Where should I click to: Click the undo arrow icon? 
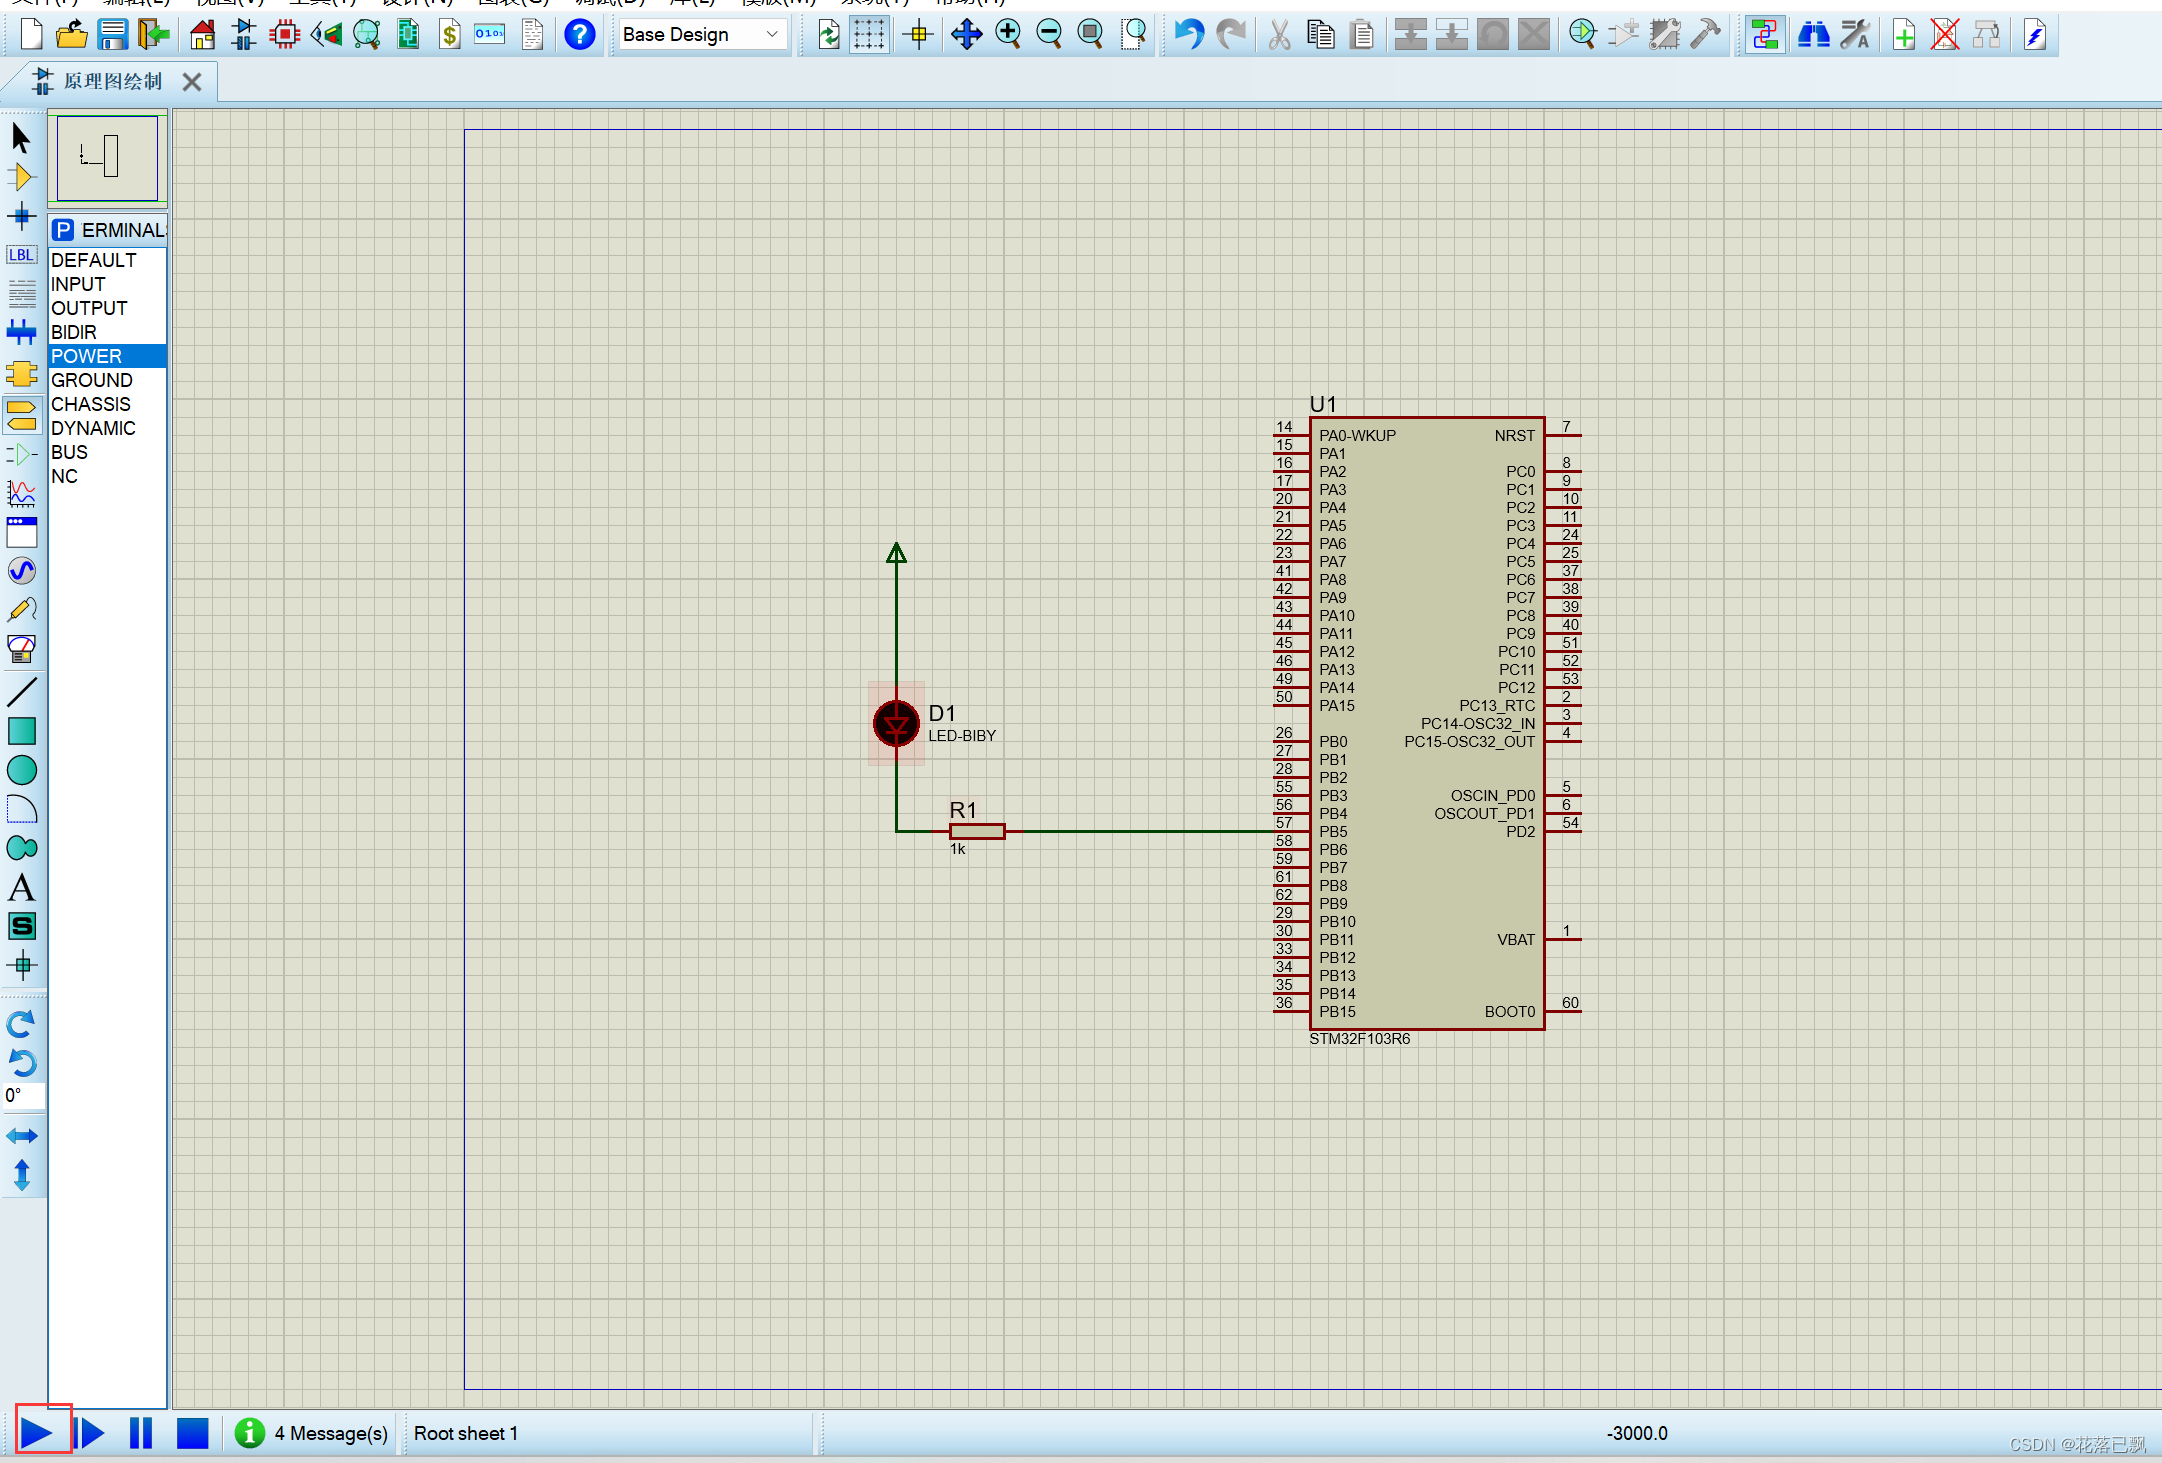(x=1187, y=38)
